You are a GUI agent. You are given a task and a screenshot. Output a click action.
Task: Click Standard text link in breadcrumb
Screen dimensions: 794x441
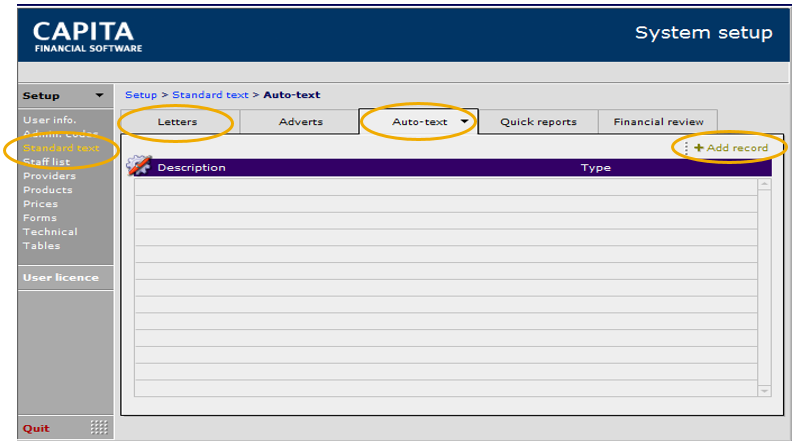click(x=210, y=95)
